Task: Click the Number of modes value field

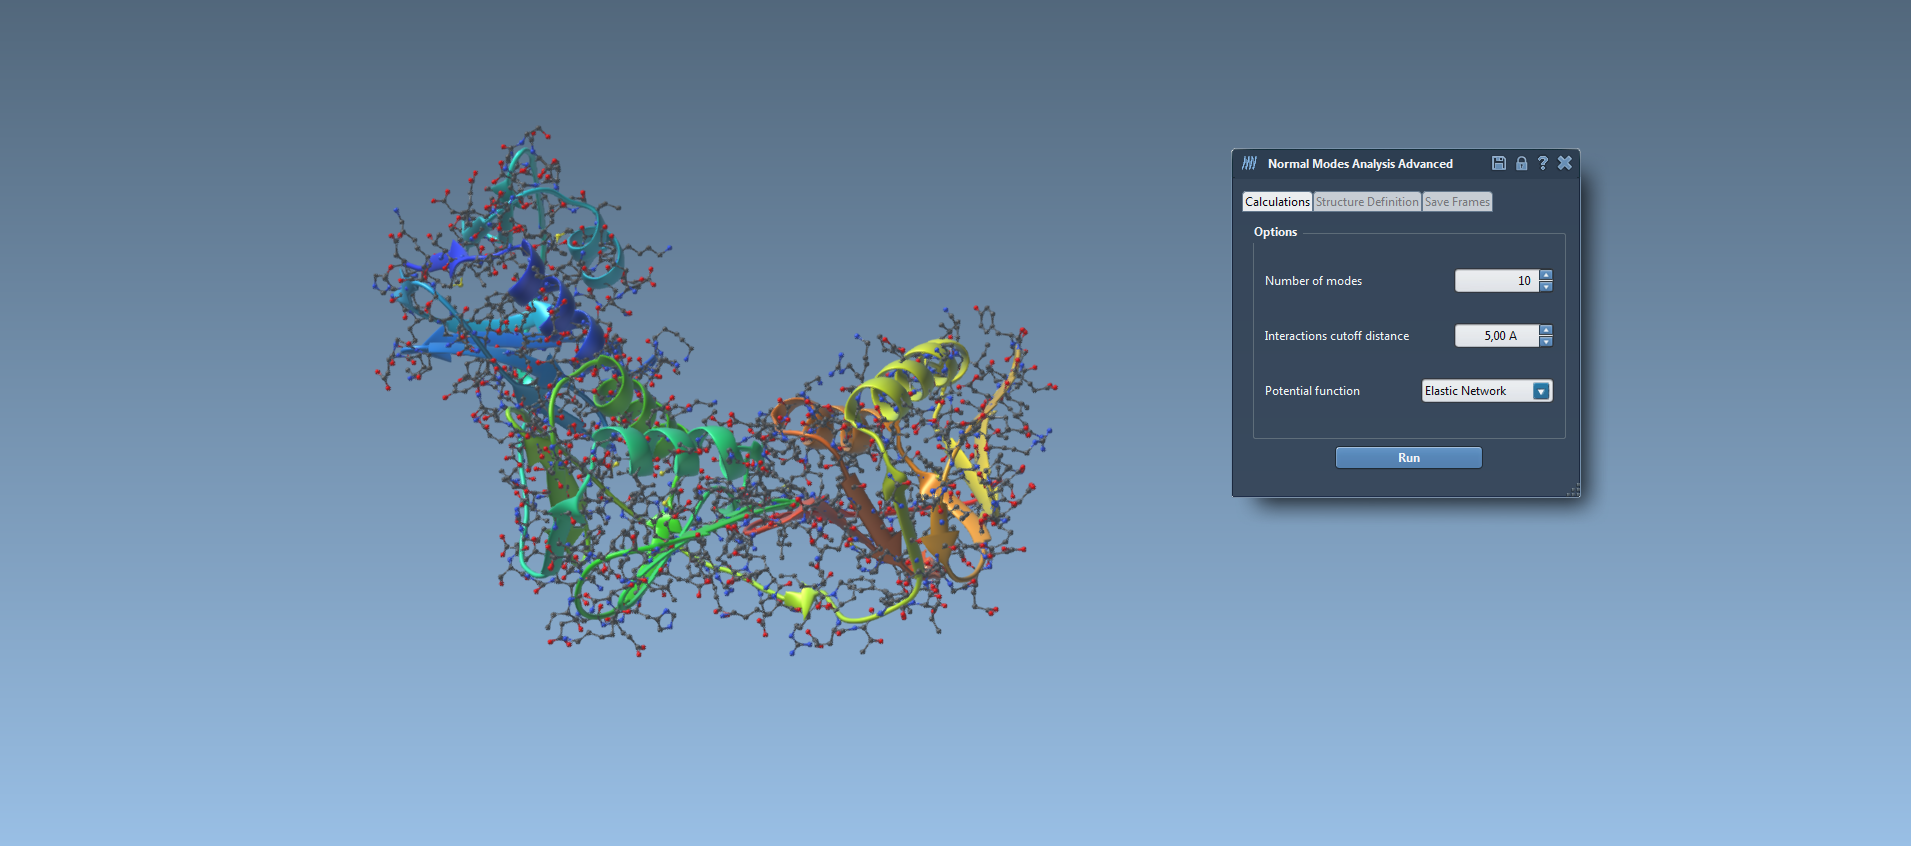Action: pyautogui.click(x=1496, y=281)
